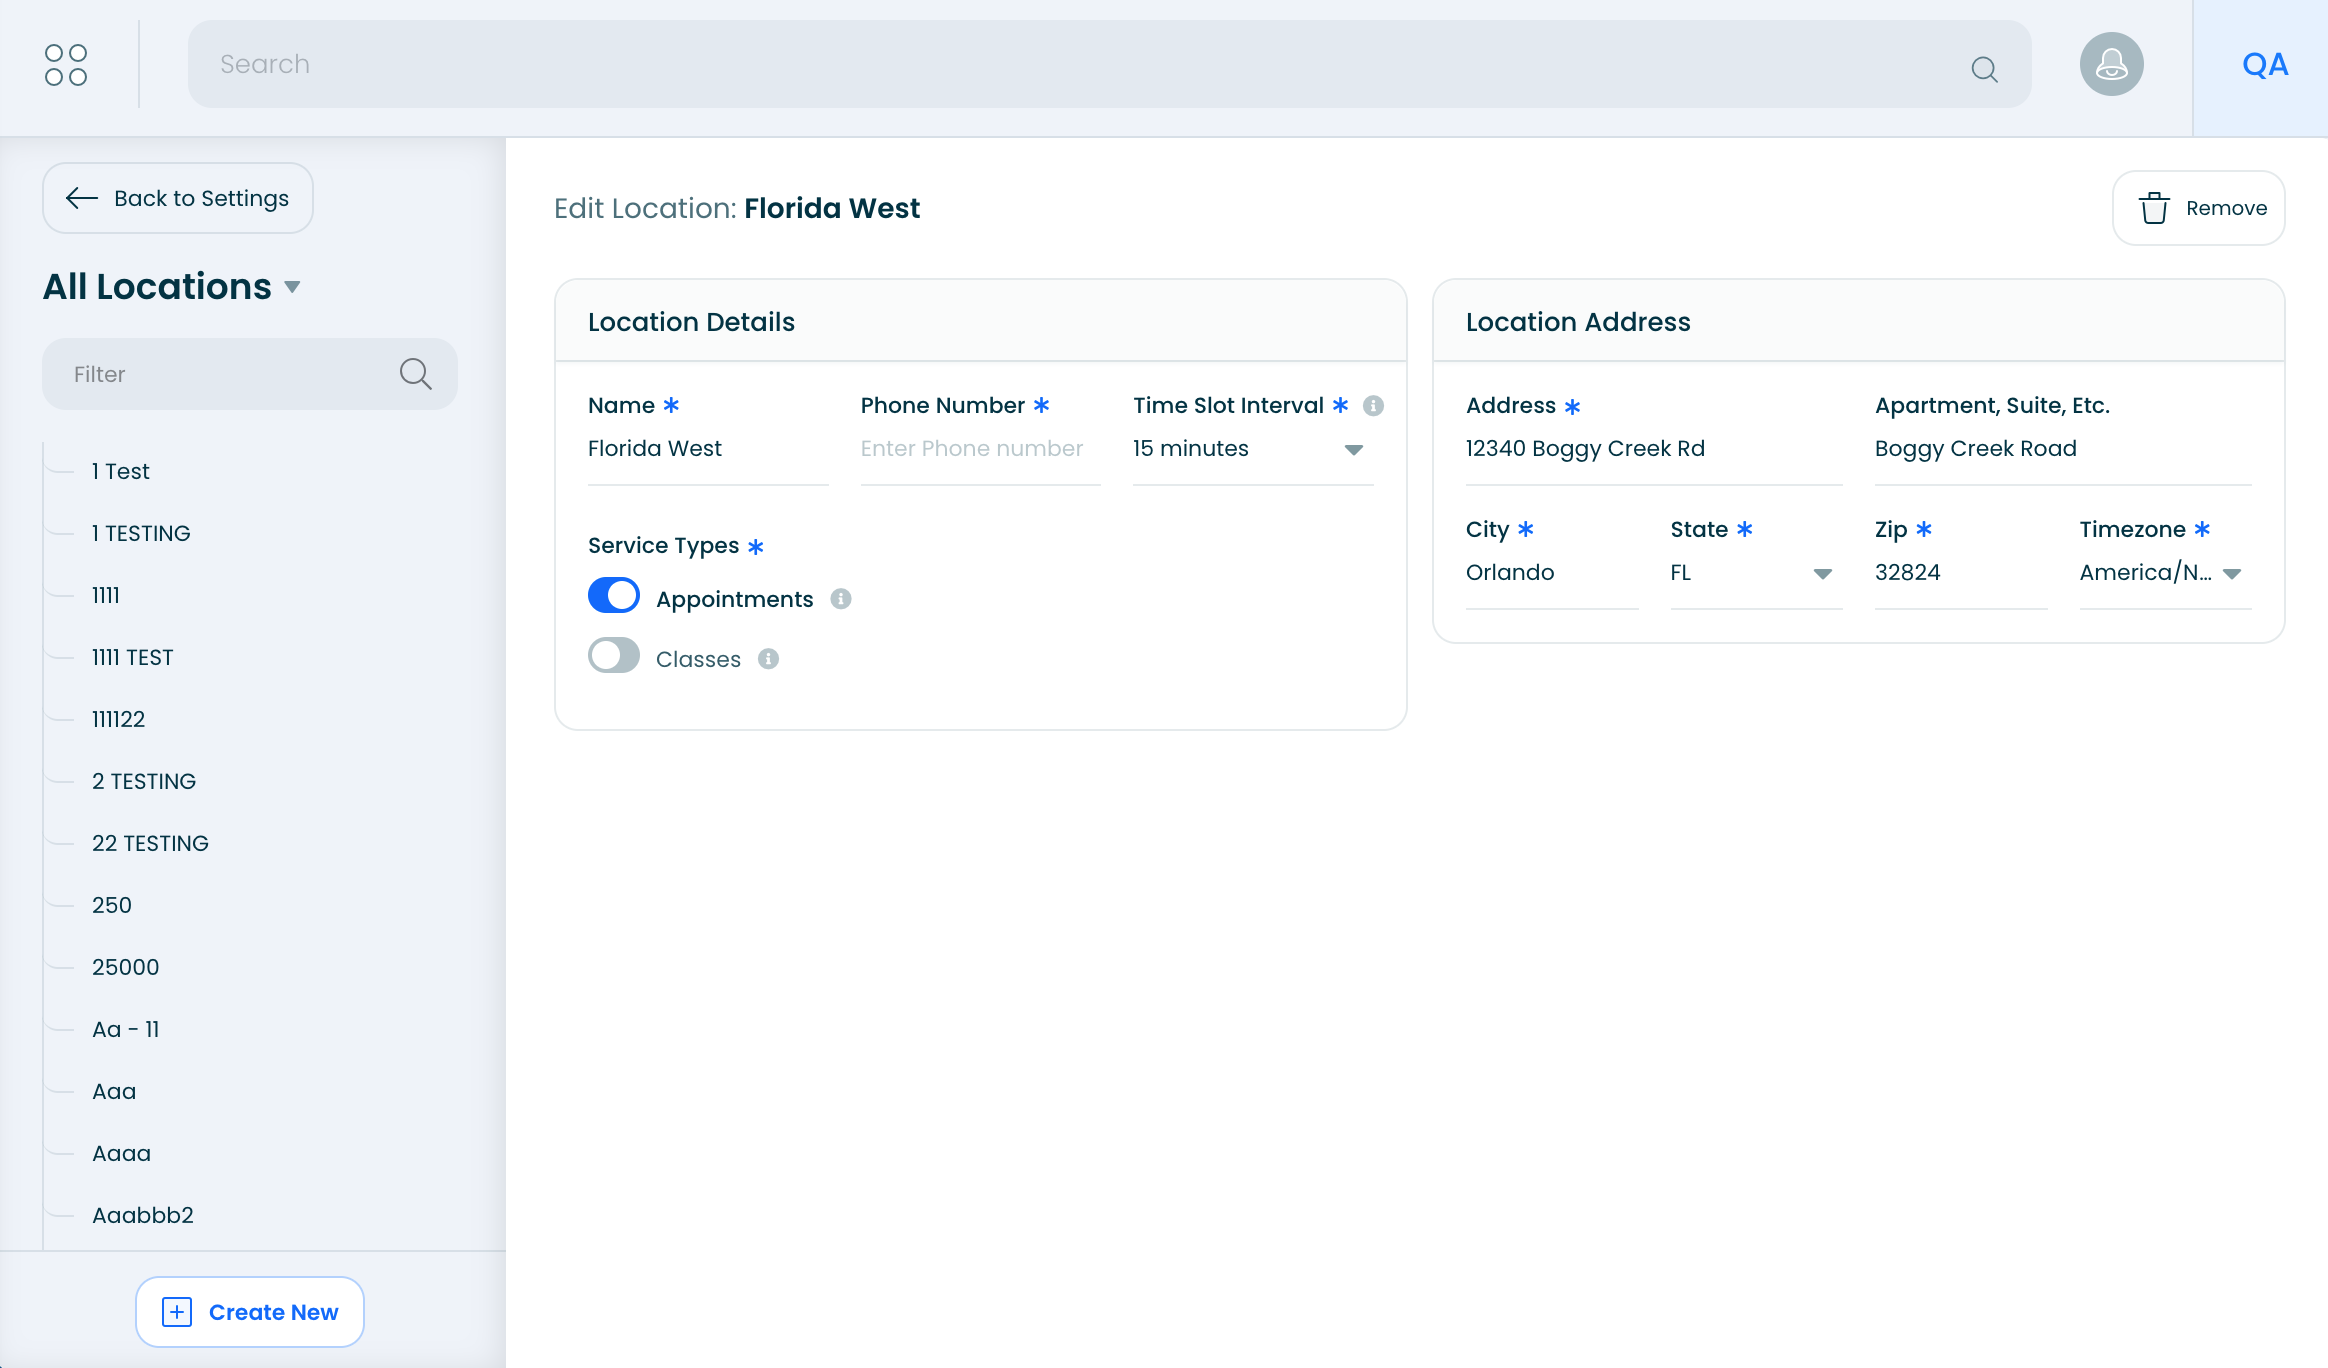Open notifications bell icon
Screen dimensions: 2328x1368
2111,65
